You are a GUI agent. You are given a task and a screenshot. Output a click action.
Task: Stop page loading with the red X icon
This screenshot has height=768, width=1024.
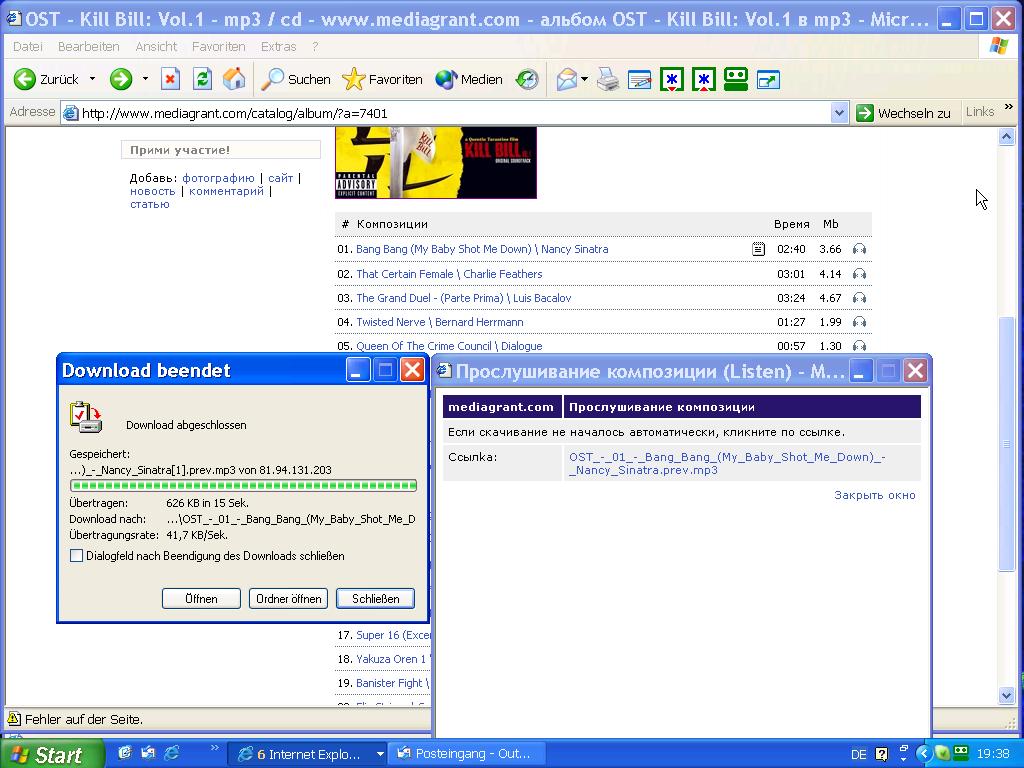(x=170, y=79)
